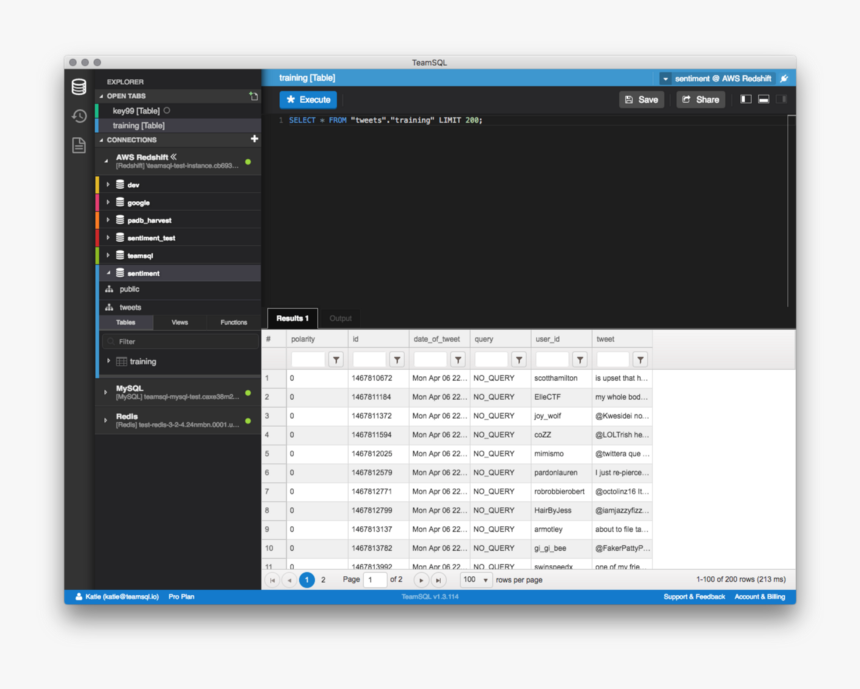This screenshot has width=860, height=689.
Task: Open a new tab using the icon beside OPEN TABS
Action: click(x=254, y=96)
